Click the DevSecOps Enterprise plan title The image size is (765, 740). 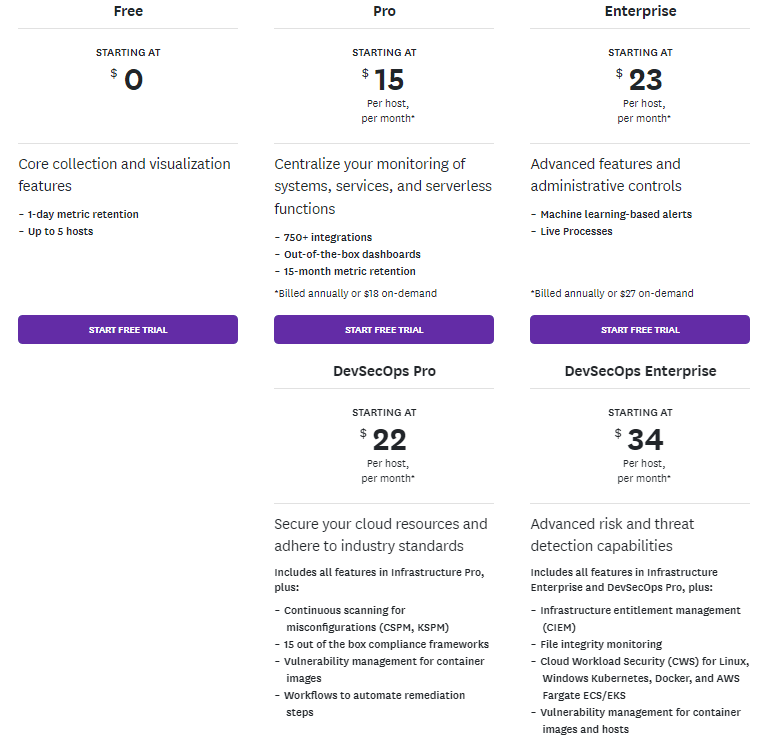click(640, 371)
